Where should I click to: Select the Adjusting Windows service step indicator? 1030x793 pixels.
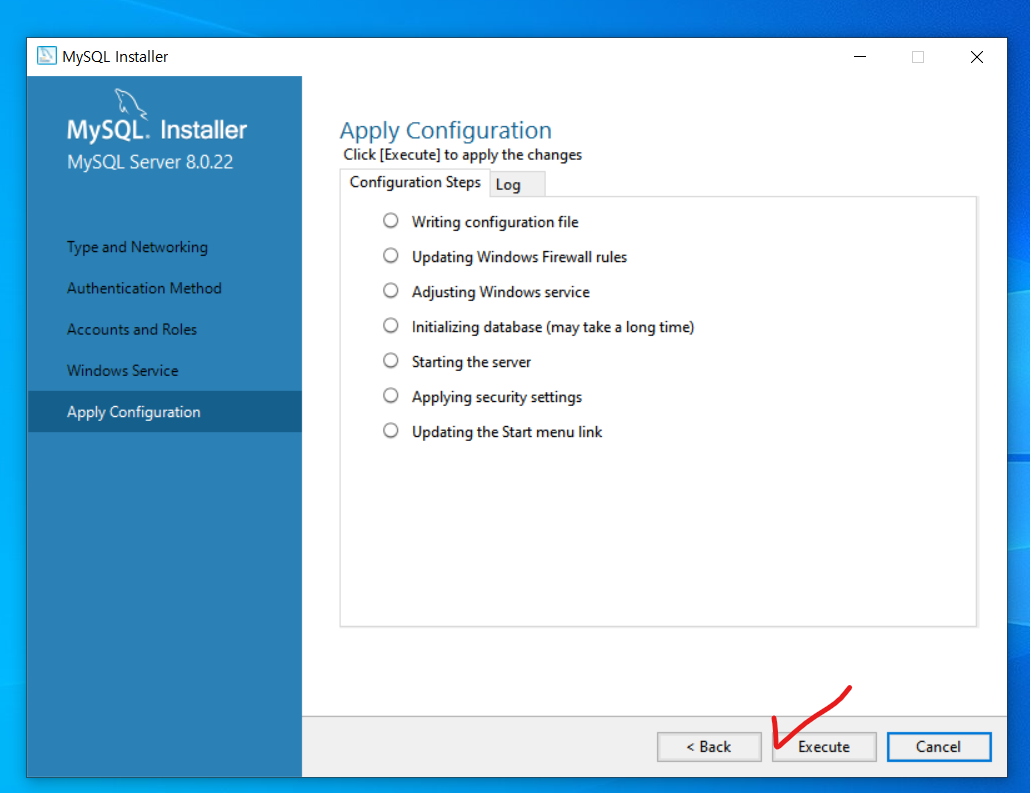tap(391, 290)
